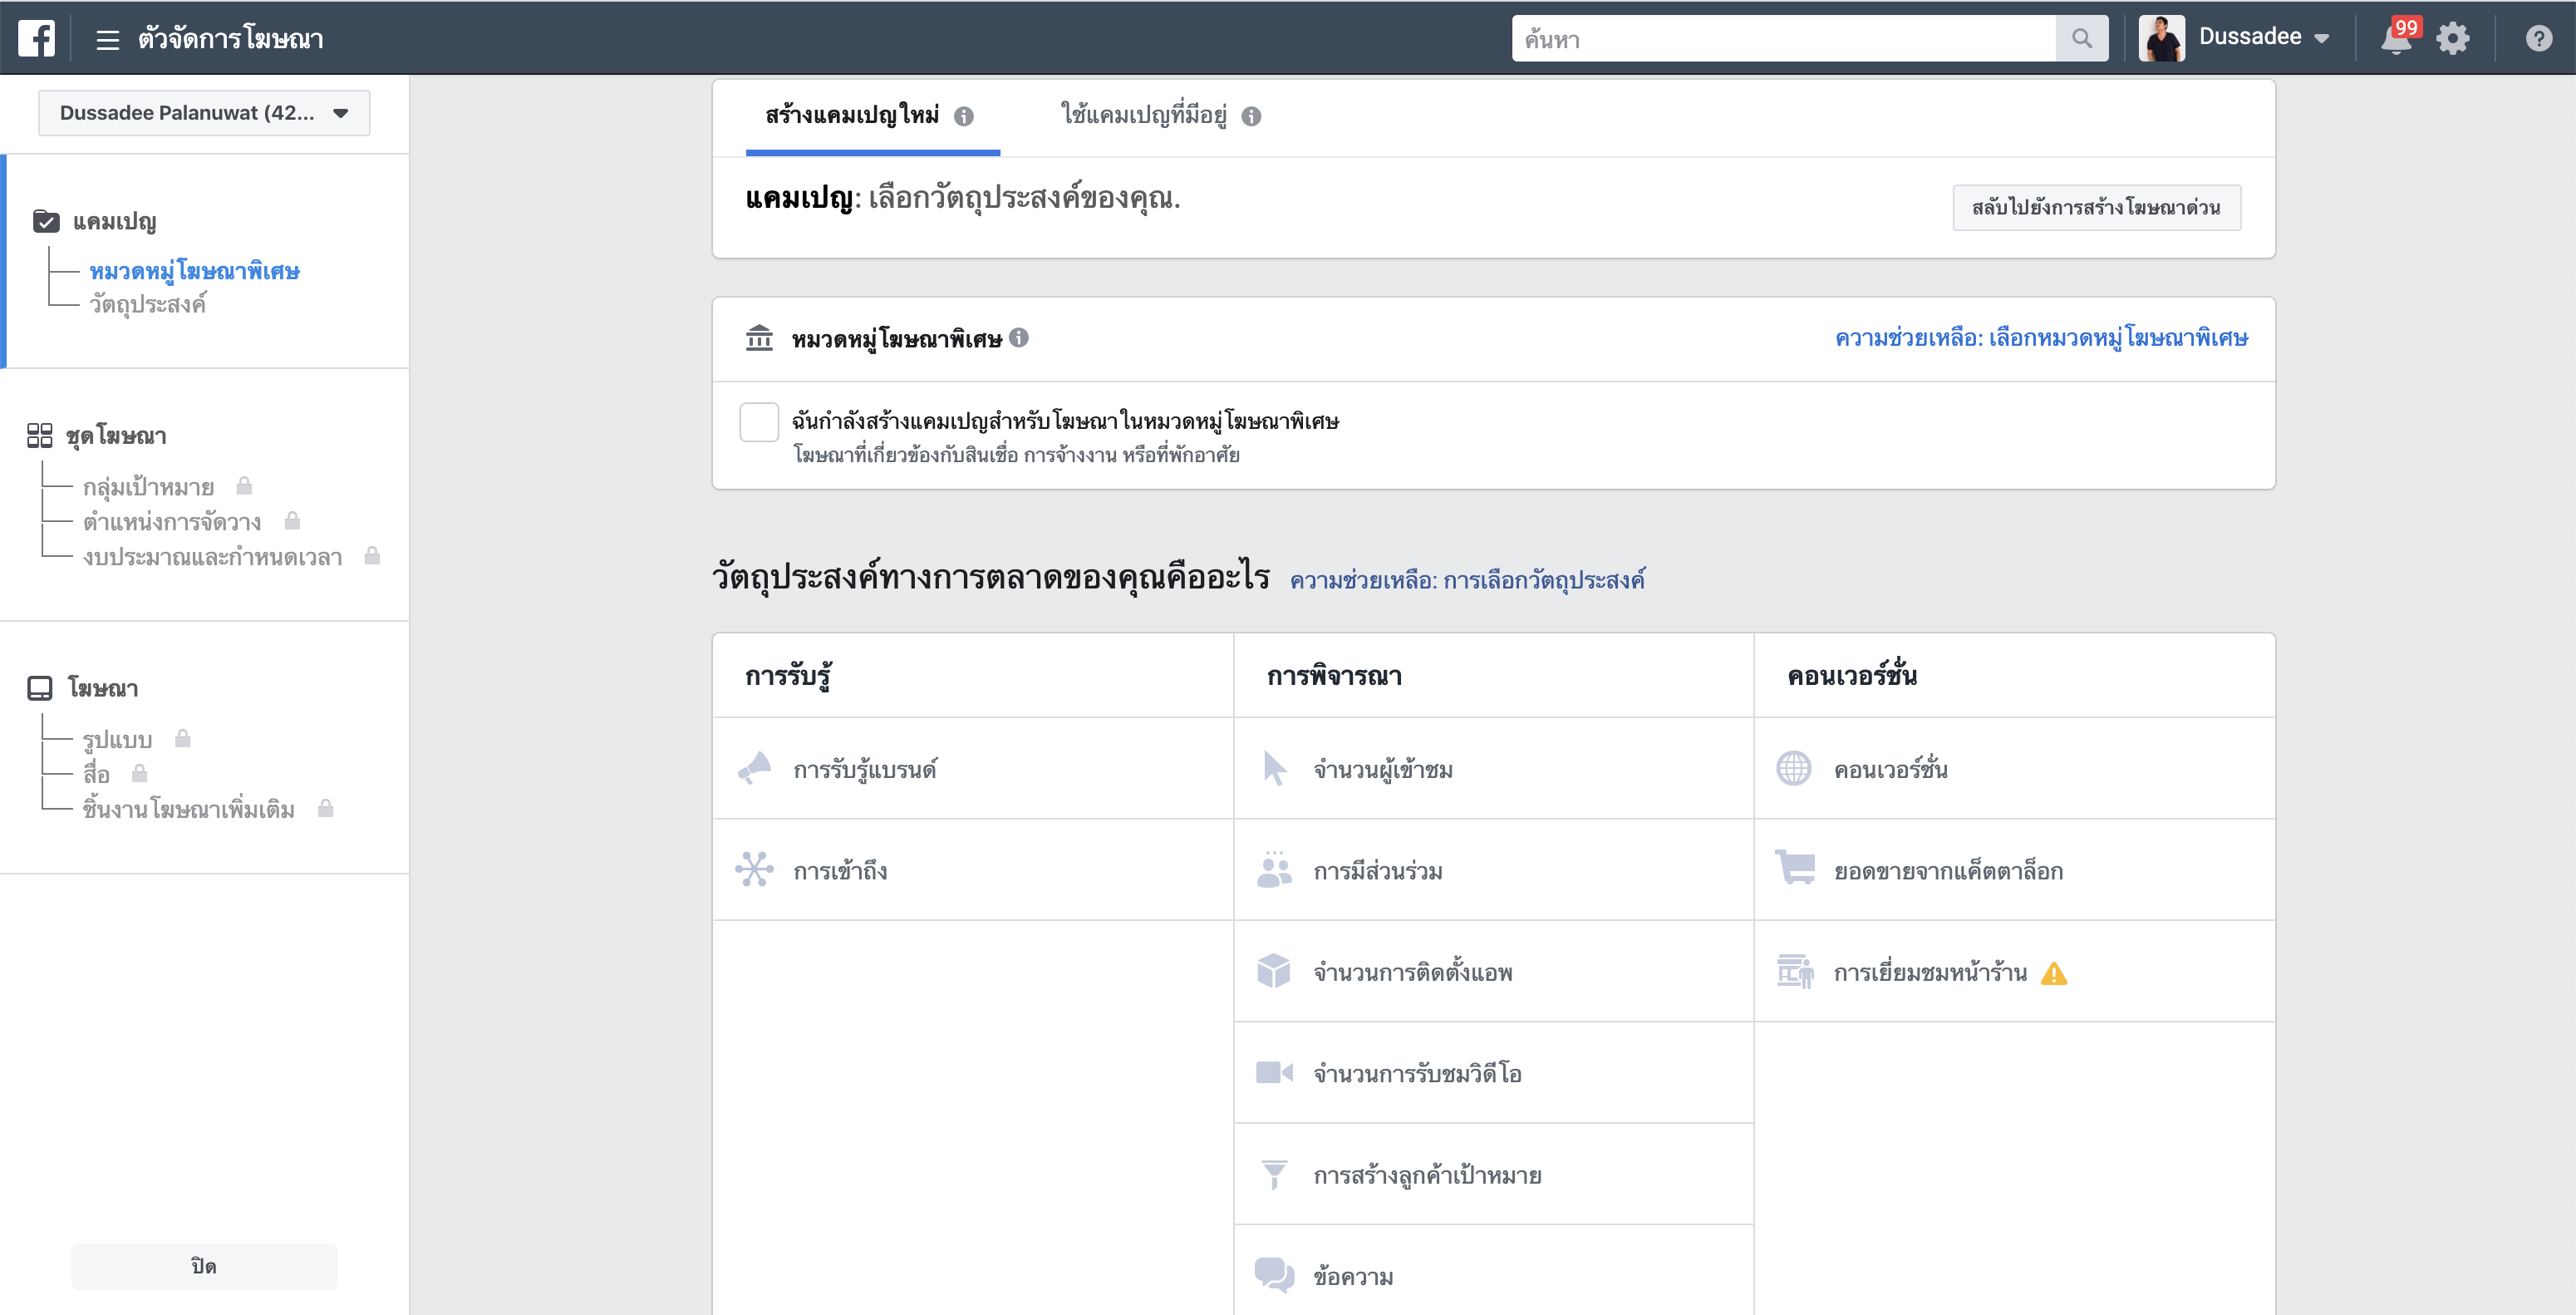
Task: Click the shopping cart icon for catalog sales
Action: pyautogui.click(x=1795, y=867)
